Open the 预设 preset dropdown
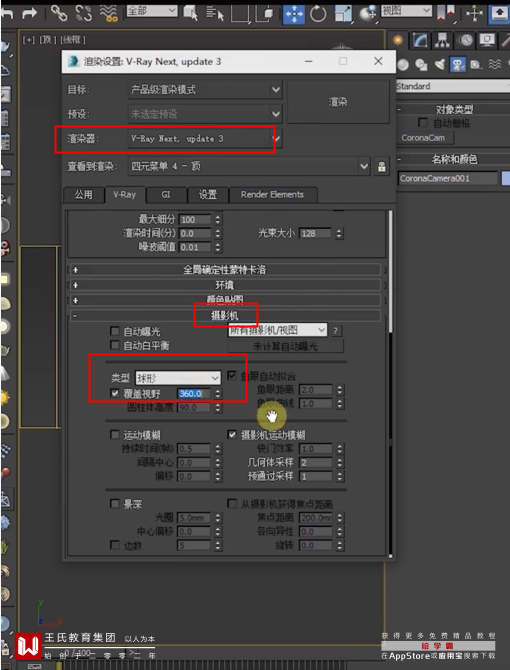The image size is (510, 670). tap(205, 114)
